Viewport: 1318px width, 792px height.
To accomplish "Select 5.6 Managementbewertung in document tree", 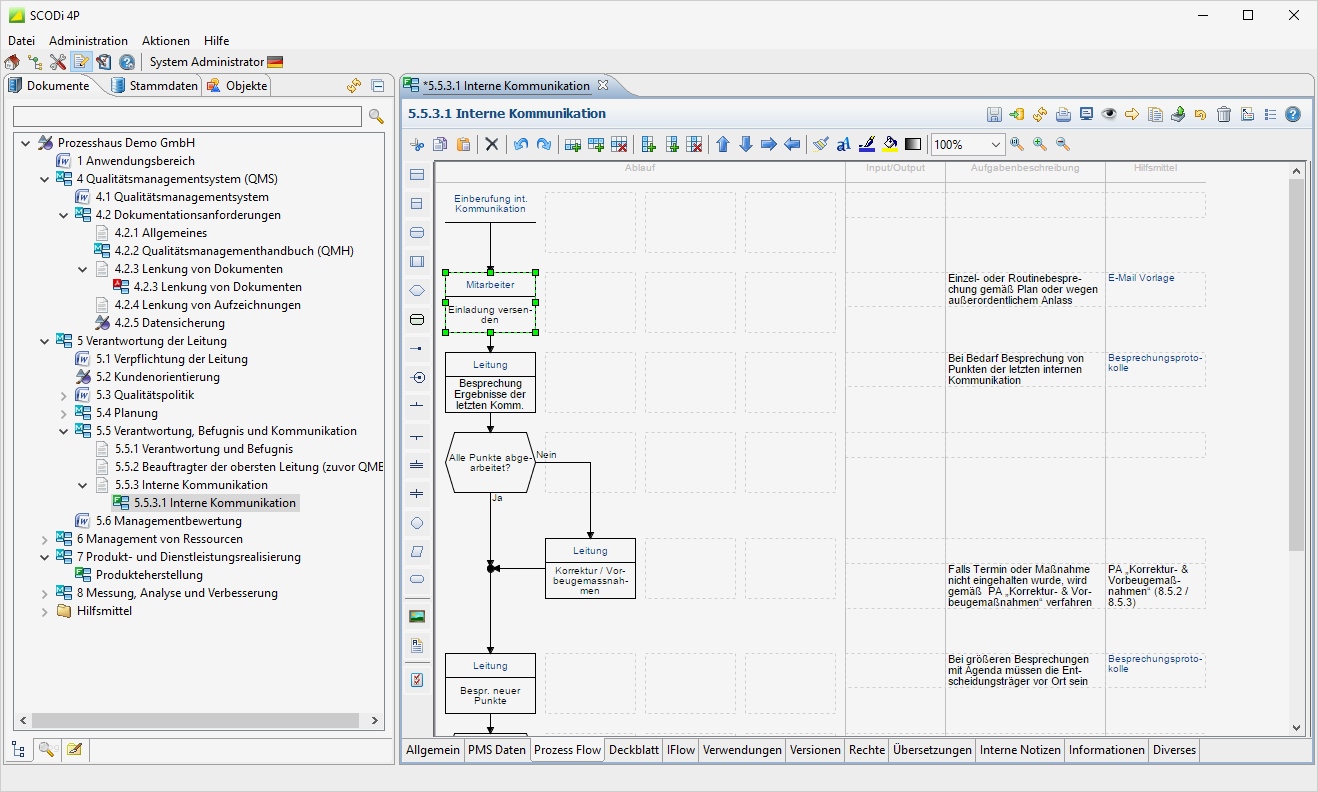I will 168,521.
